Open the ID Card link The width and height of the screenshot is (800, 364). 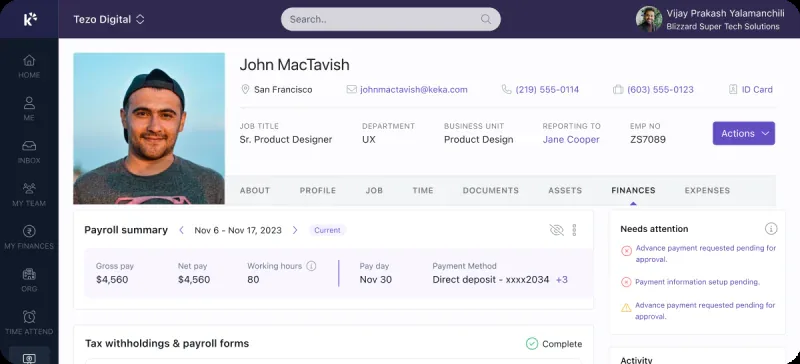(757, 89)
